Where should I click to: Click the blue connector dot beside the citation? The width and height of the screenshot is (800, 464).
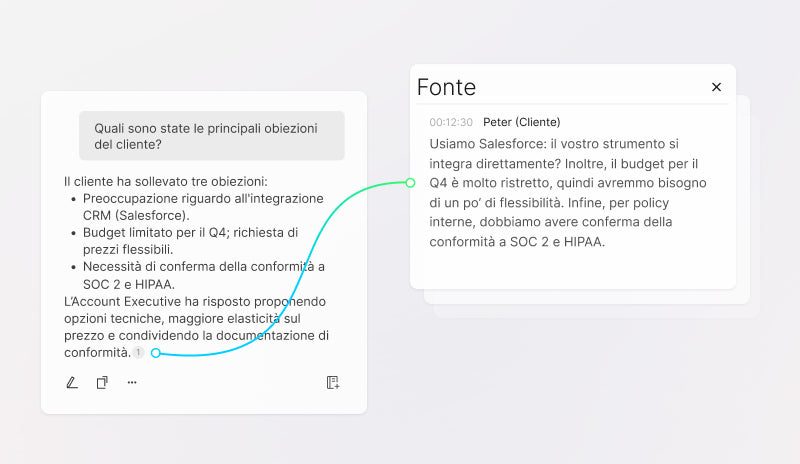(x=156, y=353)
